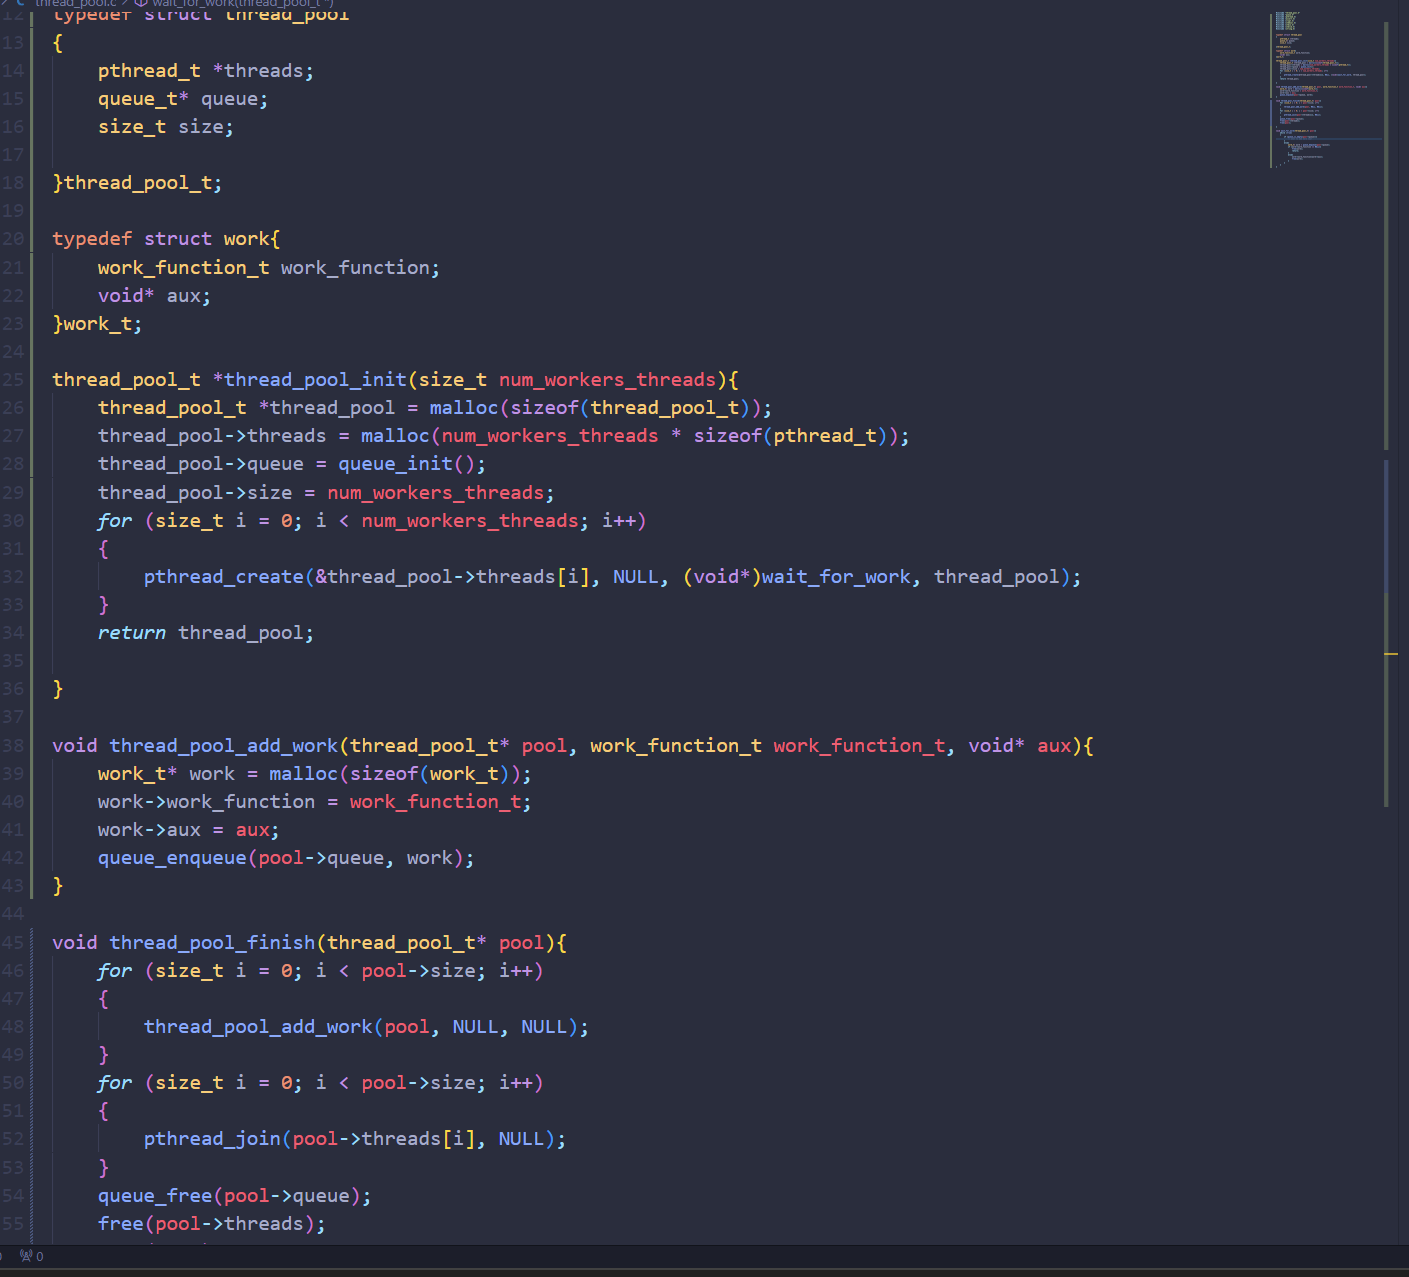The height and width of the screenshot is (1277, 1409).
Task: Click the 'thread_pool_finish' function name
Action: point(212,943)
